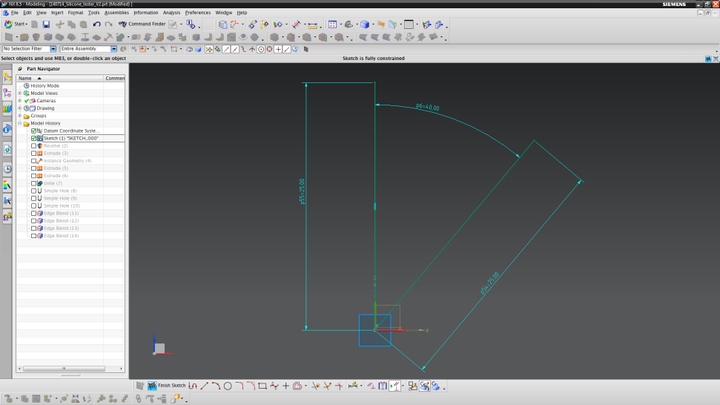This screenshot has height=405, width=720.
Task: Open the Insert menu
Action: (57, 12)
